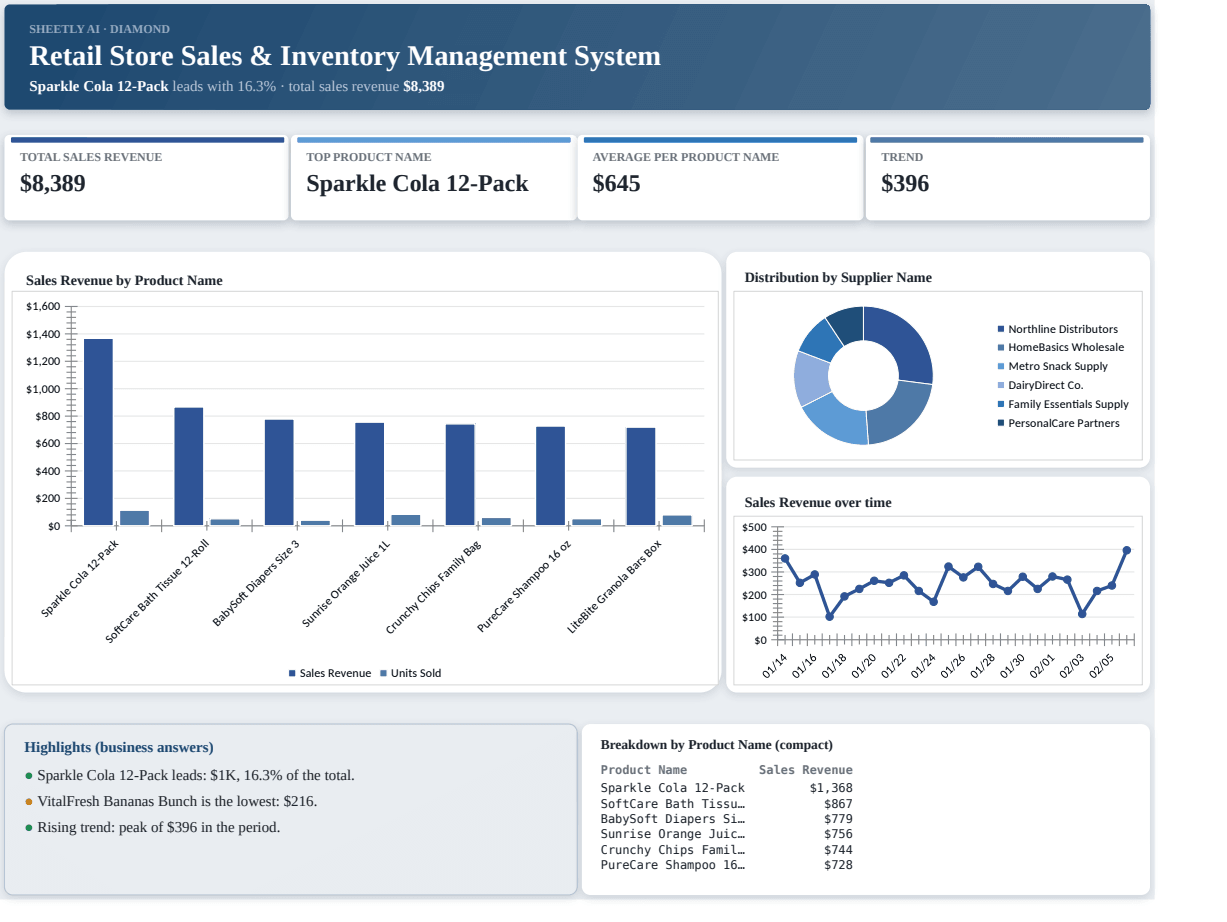The image size is (1227, 922).
Task: Select the SoftCare Bath Tissu… table row
Action: (727, 803)
